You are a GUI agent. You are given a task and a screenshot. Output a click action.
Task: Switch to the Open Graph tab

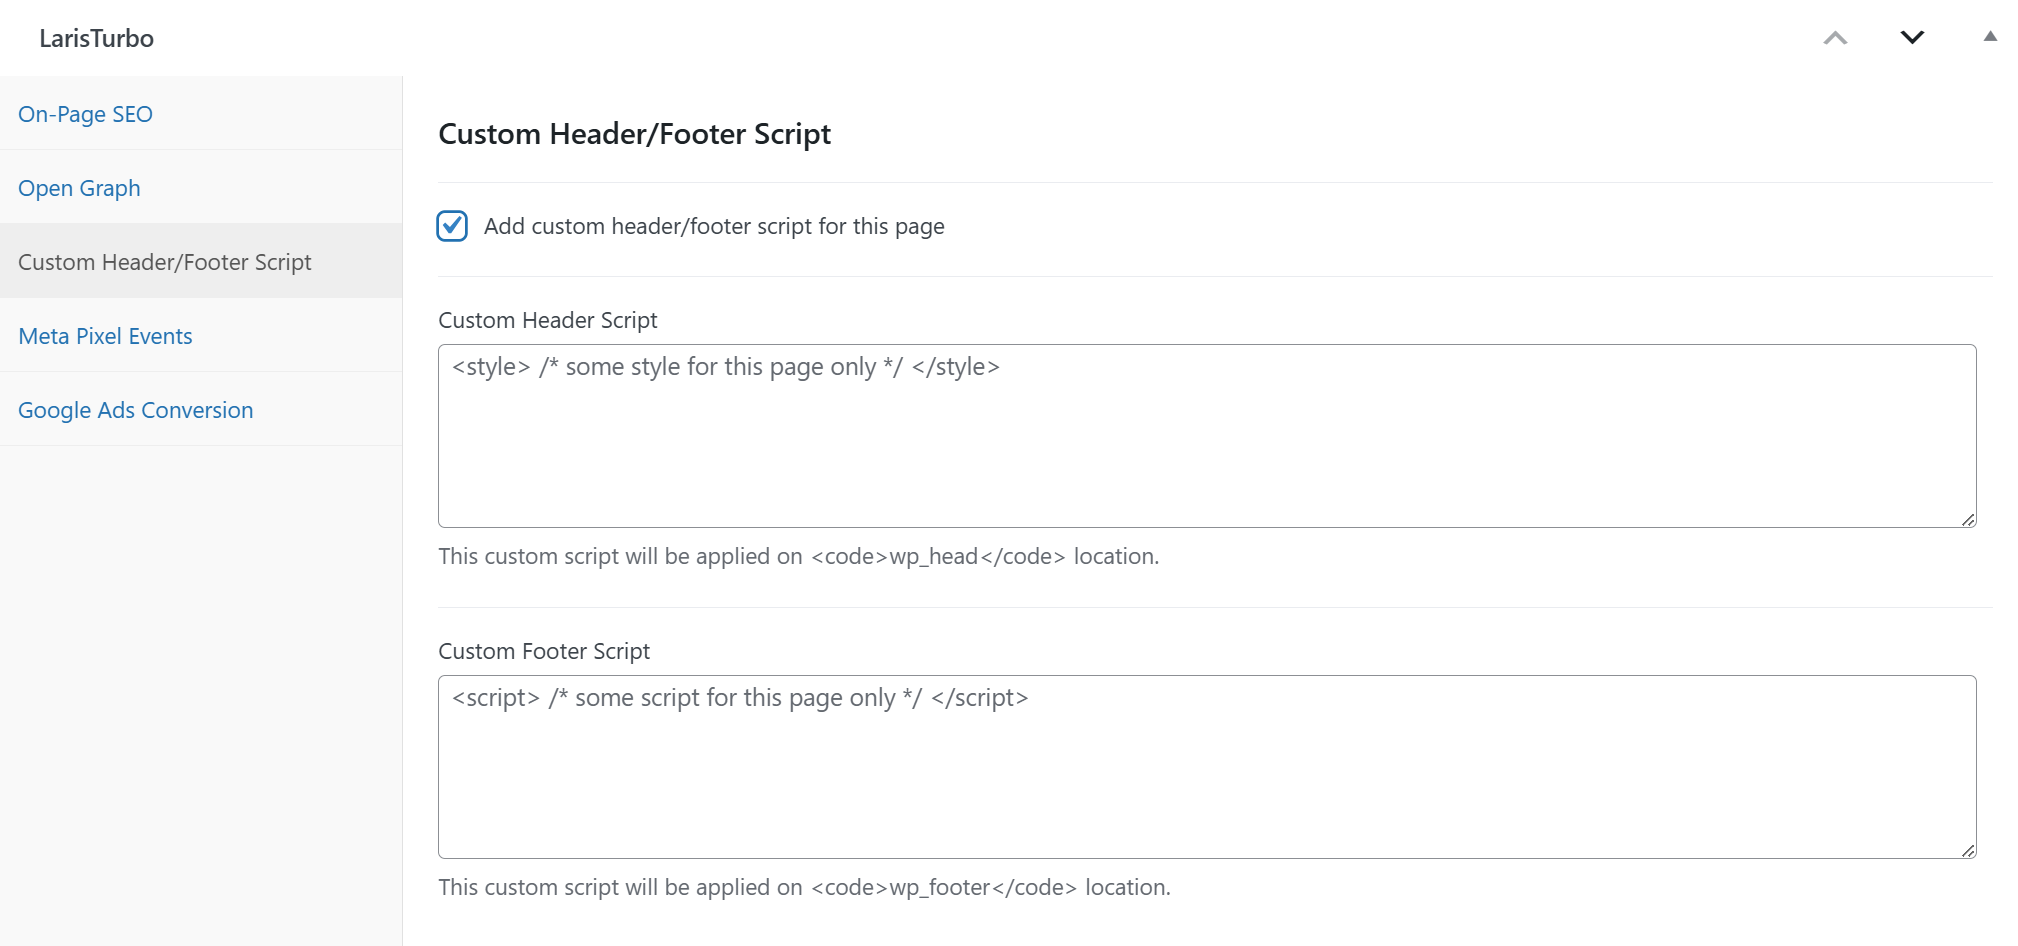tap(79, 188)
